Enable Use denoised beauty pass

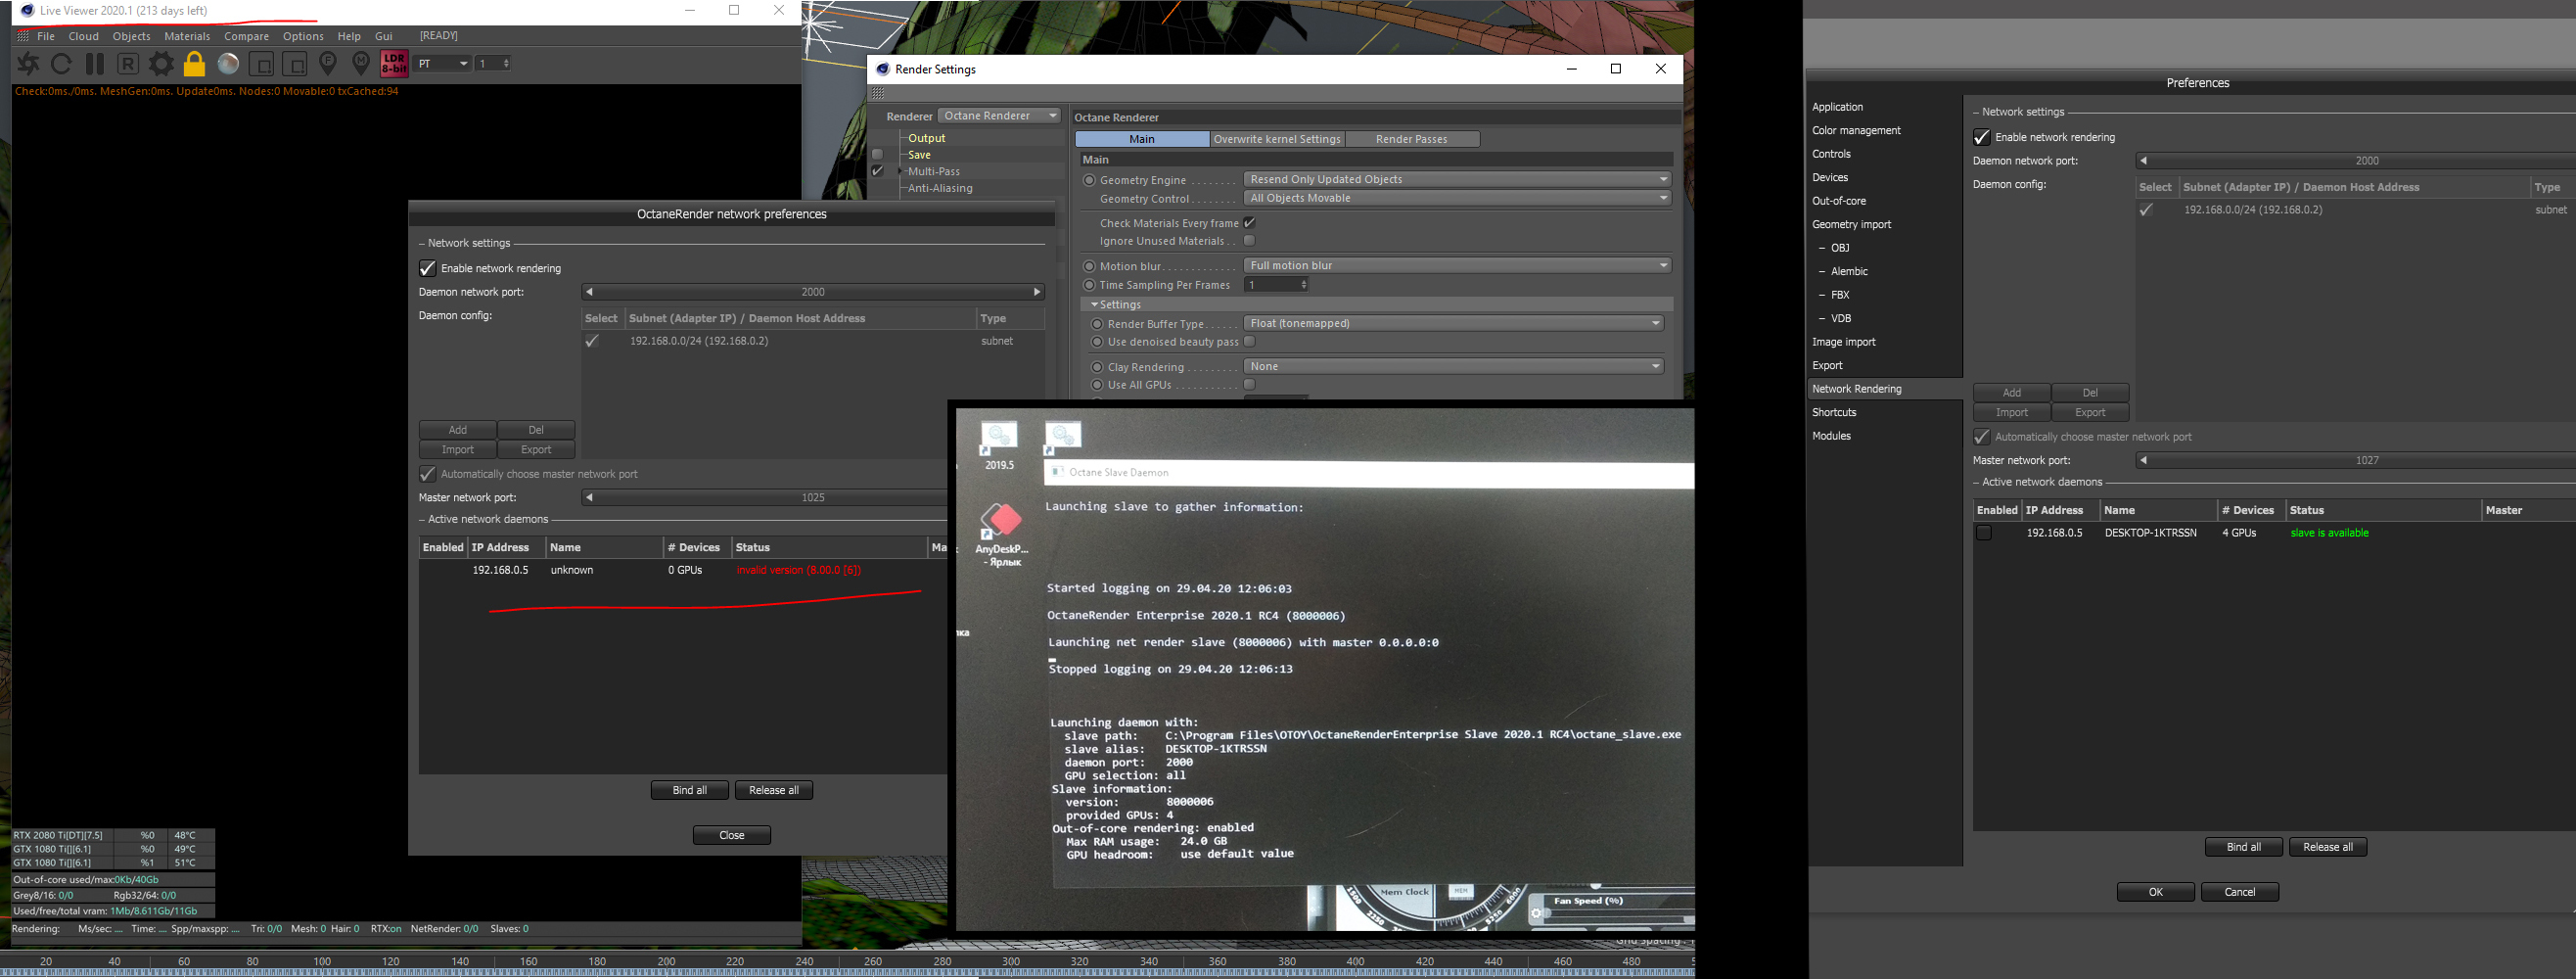pyautogui.click(x=1249, y=342)
